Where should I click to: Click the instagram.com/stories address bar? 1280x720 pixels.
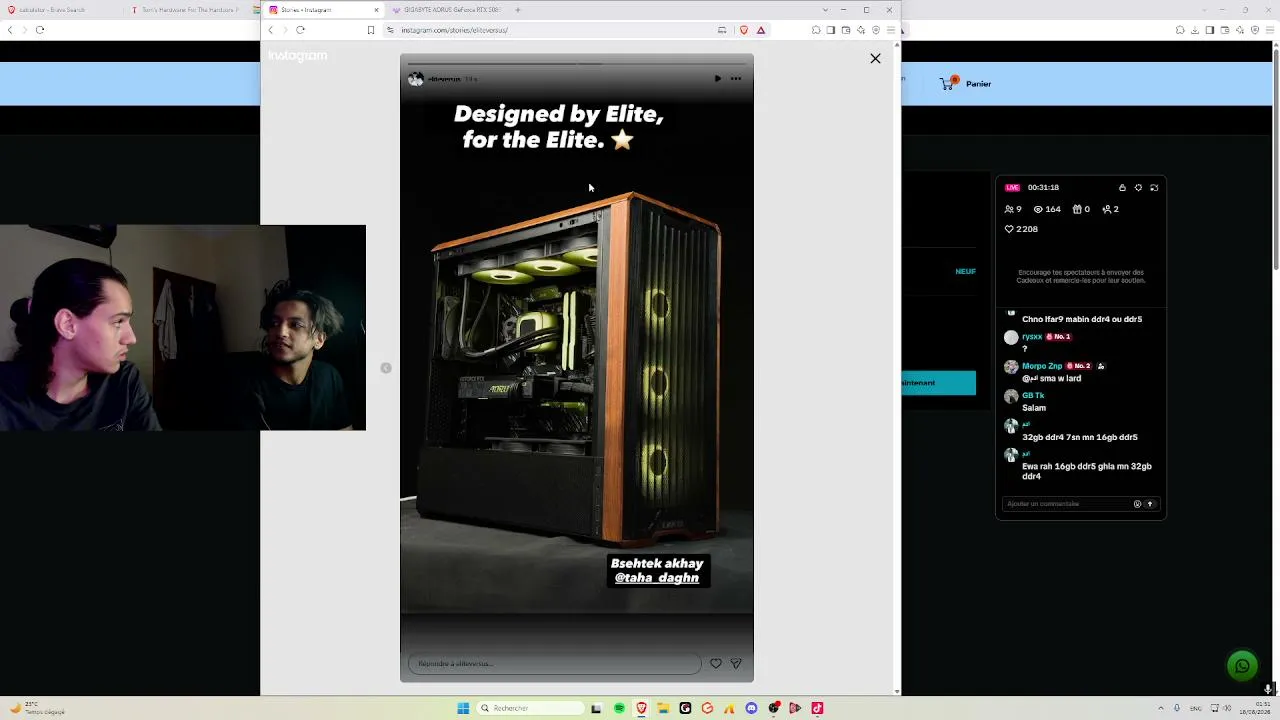pyautogui.click(x=555, y=30)
